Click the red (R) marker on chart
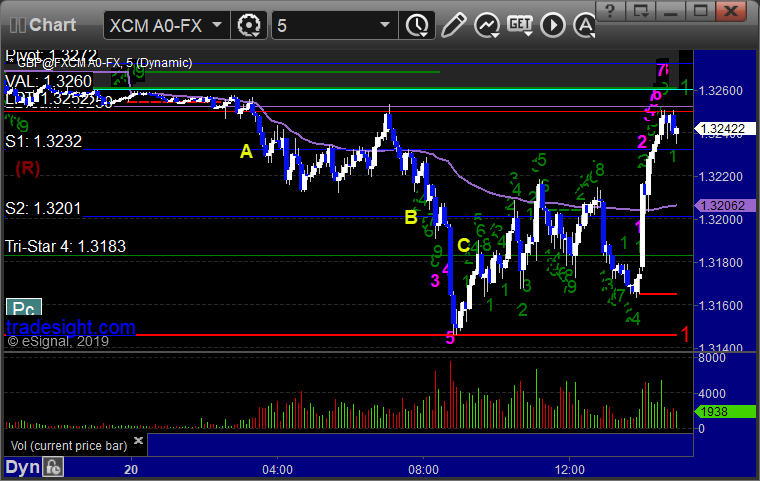Screen dimensions: 760x481 [x=28, y=168]
